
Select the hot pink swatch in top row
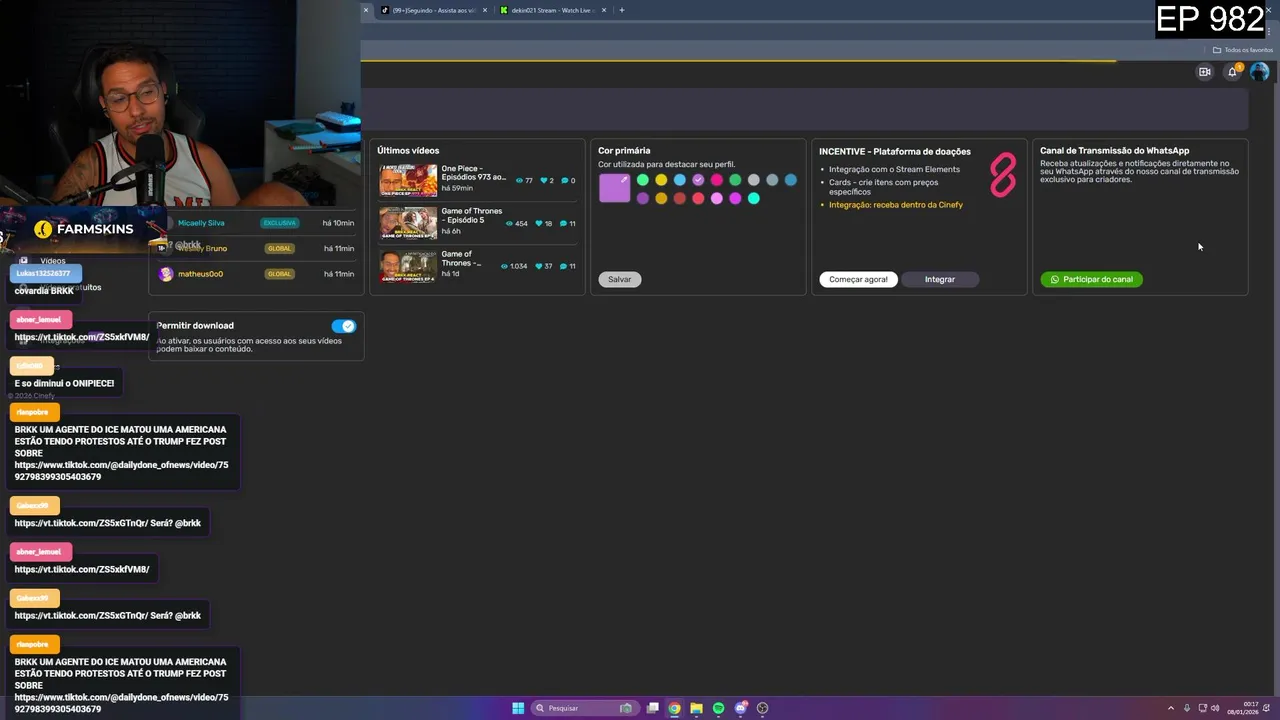[717, 180]
